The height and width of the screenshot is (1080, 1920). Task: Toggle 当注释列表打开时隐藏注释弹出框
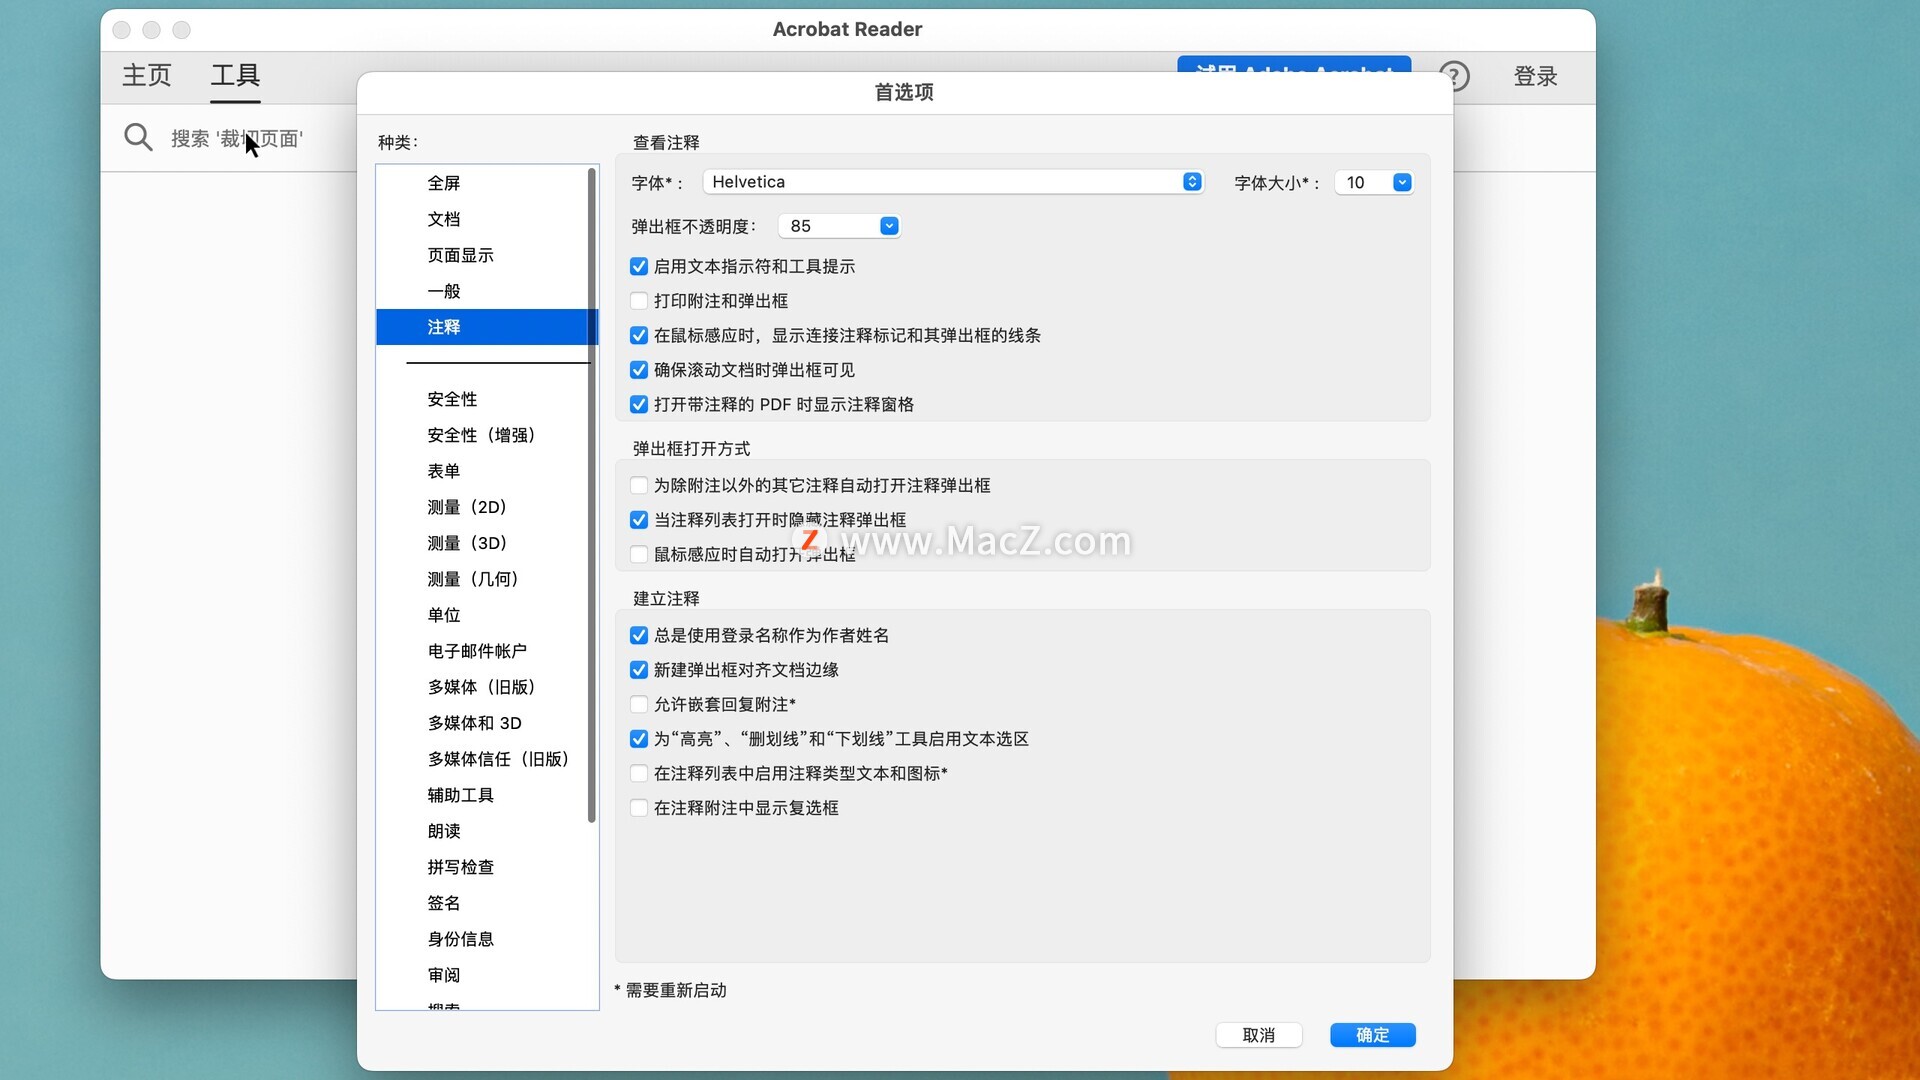point(639,520)
